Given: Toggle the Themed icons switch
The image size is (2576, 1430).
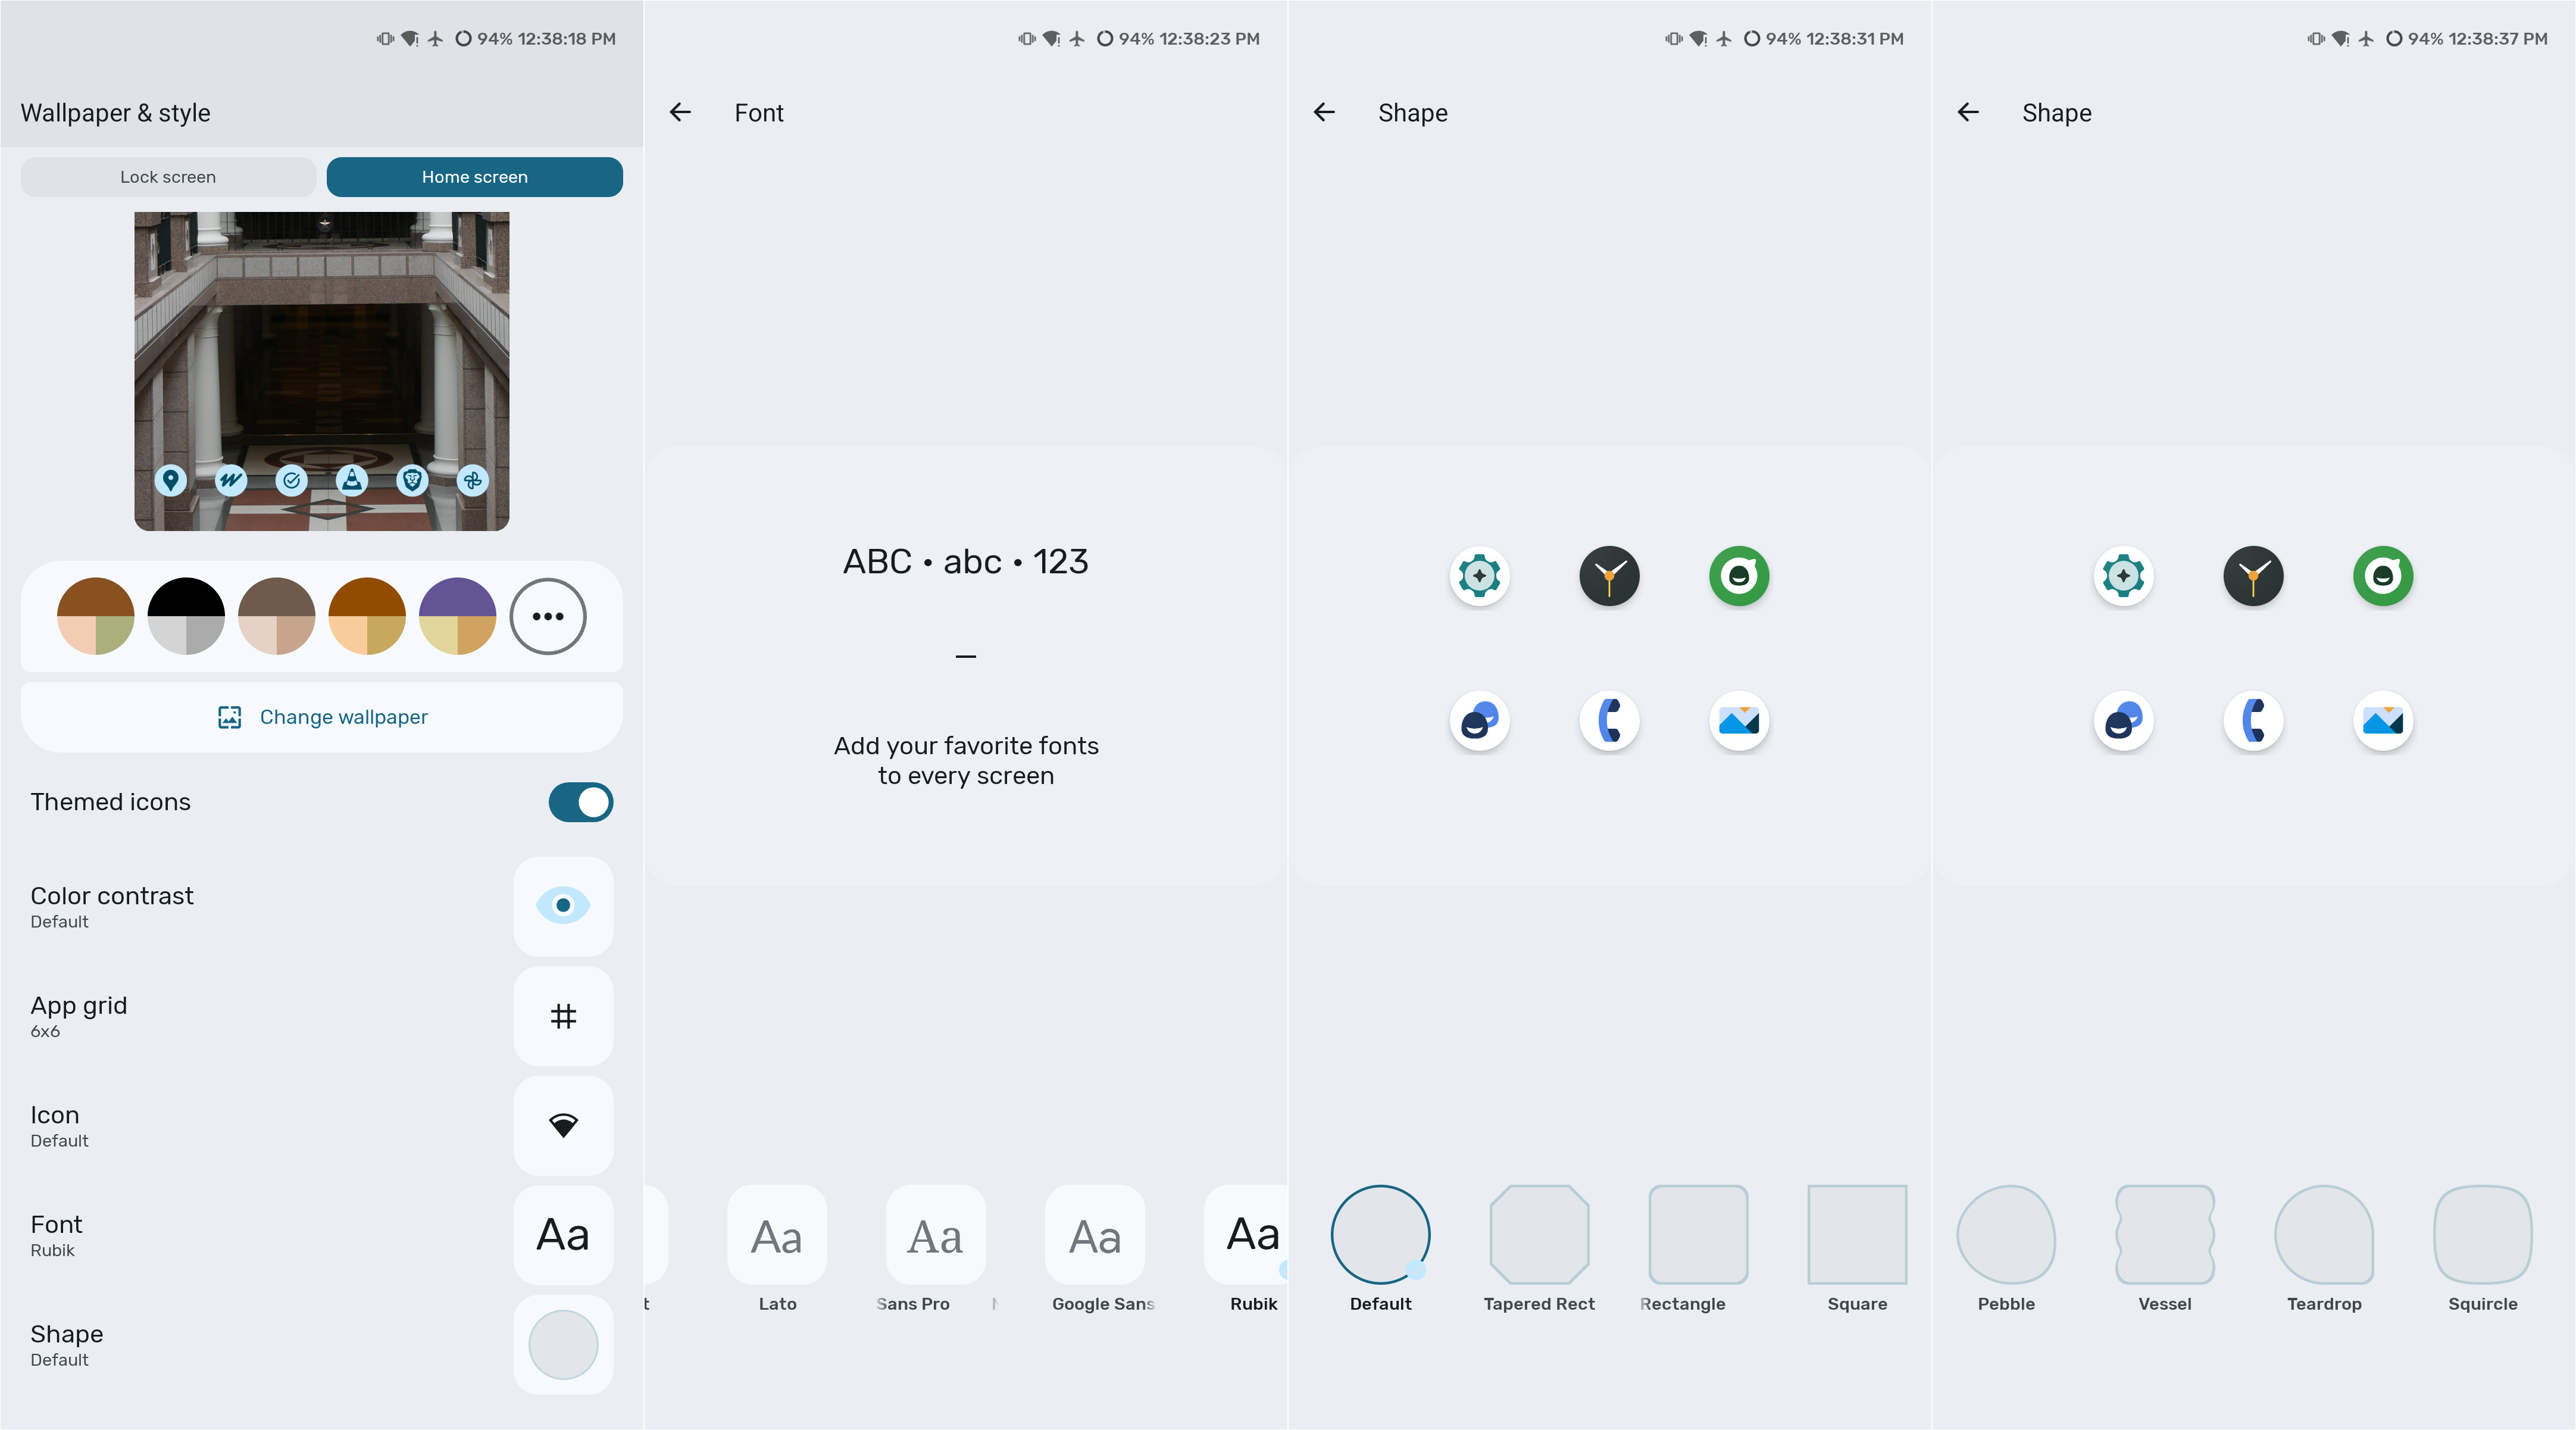Looking at the screenshot, I should coord(580,802).
